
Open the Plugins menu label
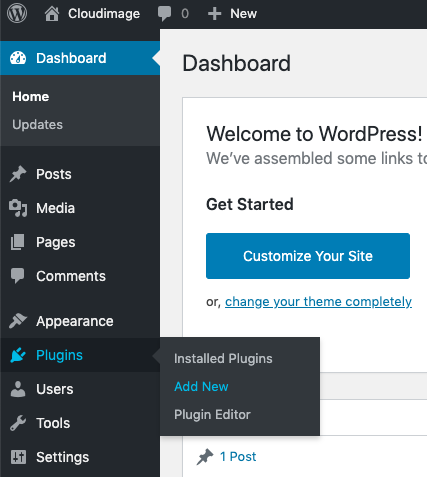click(x=59, y=355)
